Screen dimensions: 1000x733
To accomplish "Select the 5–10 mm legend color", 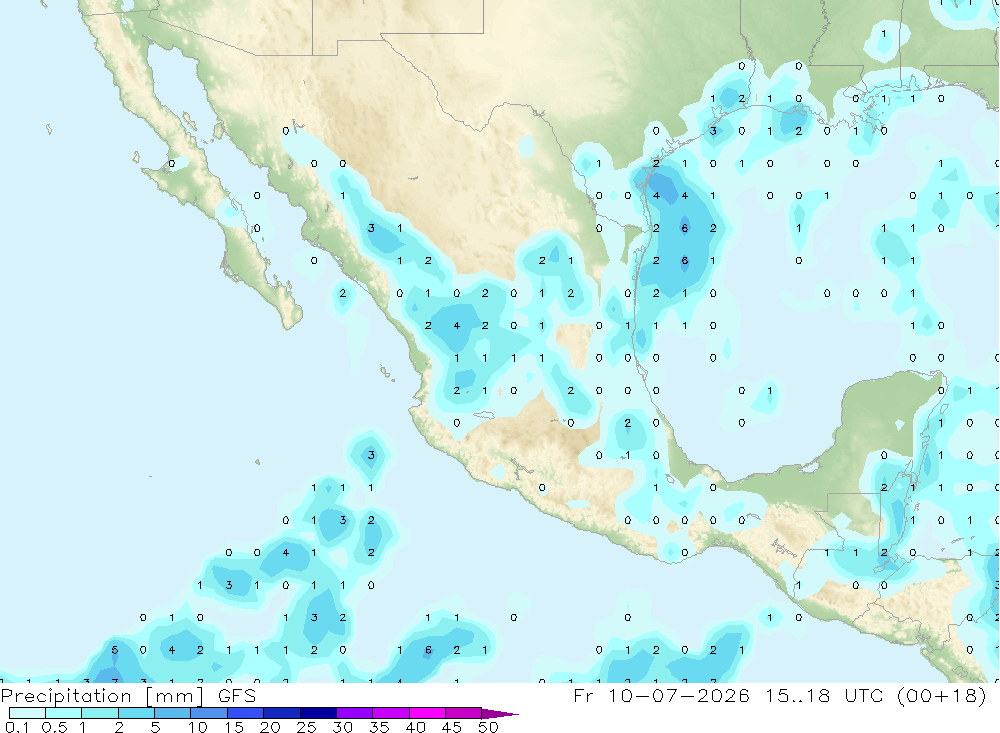I will tap(173, 713).
